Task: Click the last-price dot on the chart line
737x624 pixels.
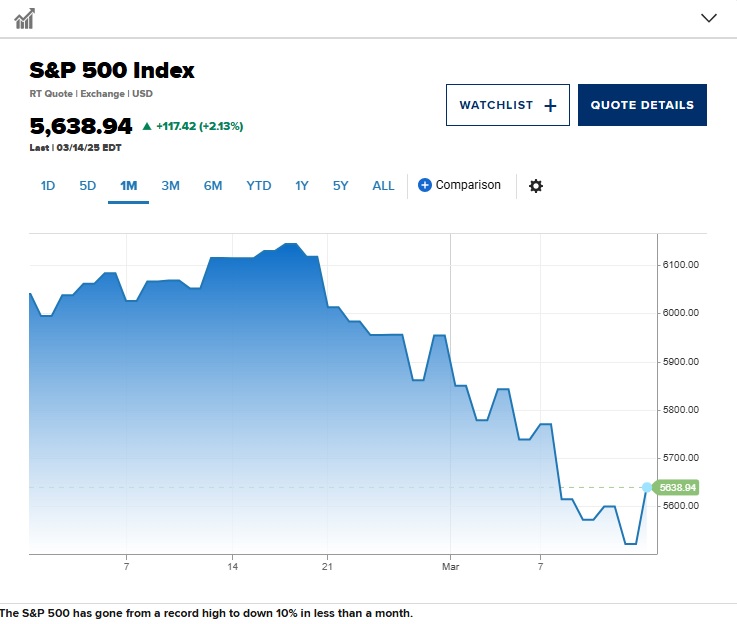Action: [647, 488]
